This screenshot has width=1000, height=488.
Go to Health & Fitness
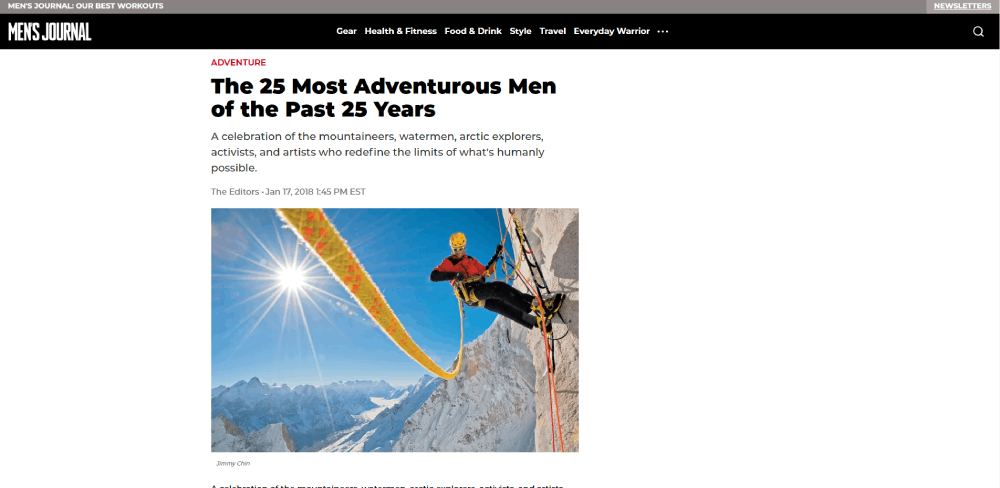401,31
